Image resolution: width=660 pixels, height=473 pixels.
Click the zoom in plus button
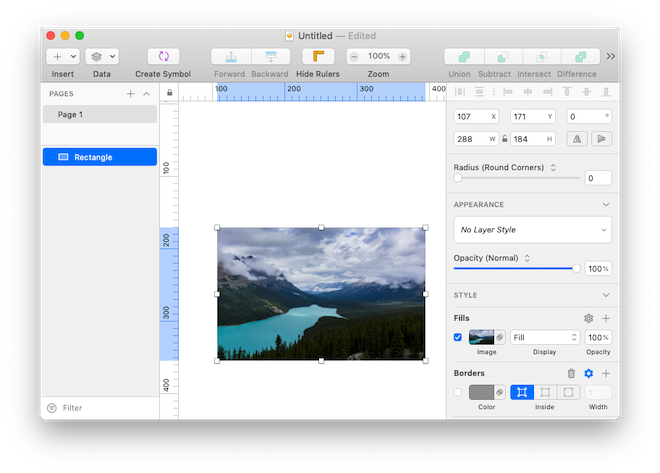[403, 57]
